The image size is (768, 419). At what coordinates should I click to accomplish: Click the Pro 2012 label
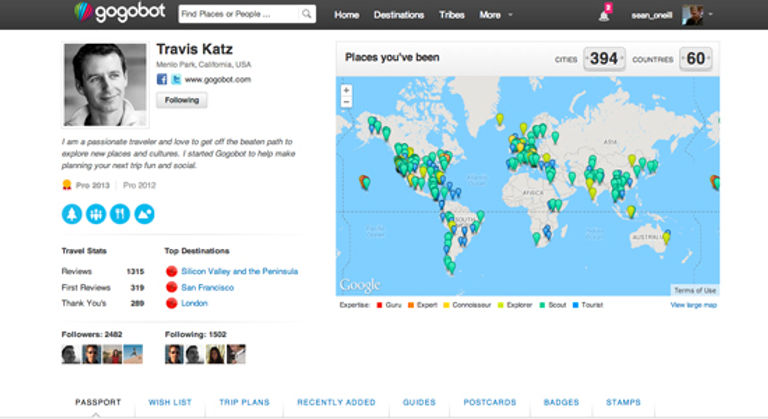click(x=139, y=185)
